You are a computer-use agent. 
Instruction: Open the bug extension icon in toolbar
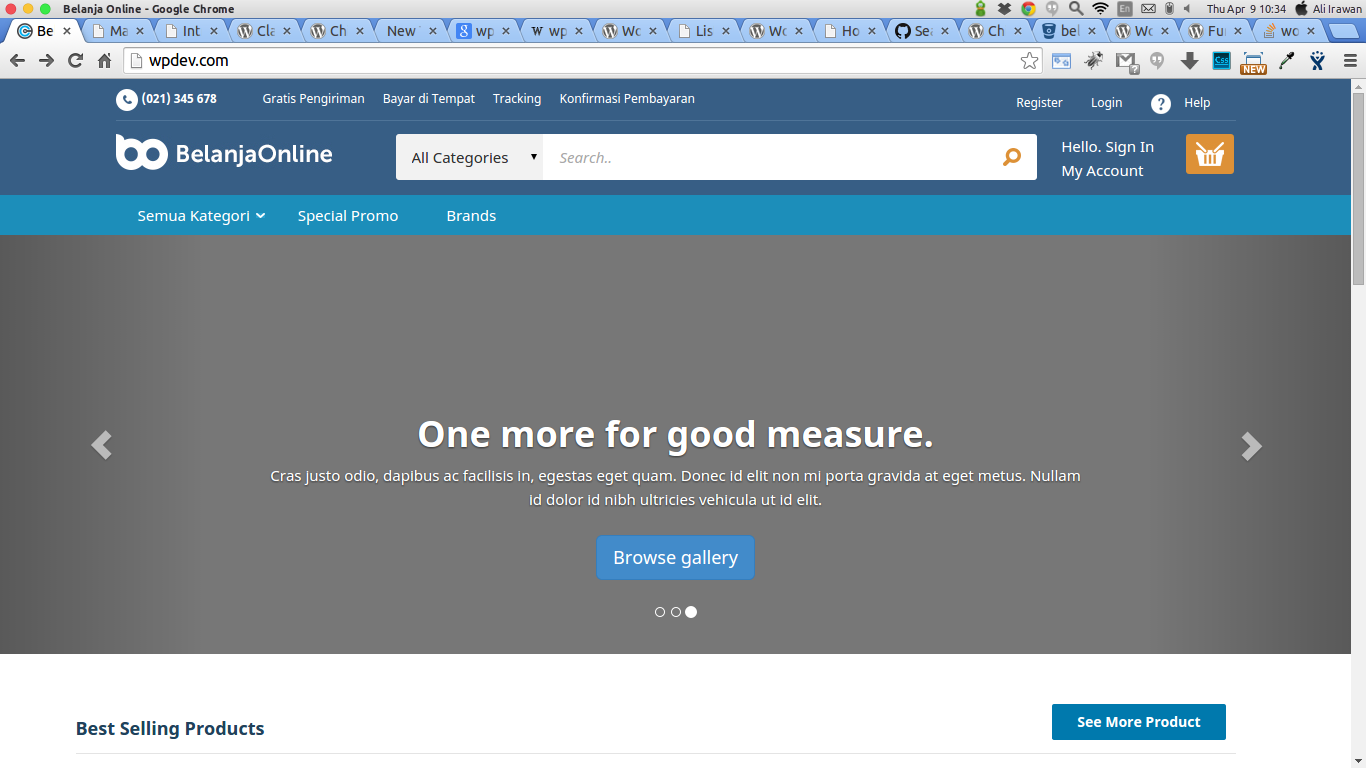[x=1094, y=61]
